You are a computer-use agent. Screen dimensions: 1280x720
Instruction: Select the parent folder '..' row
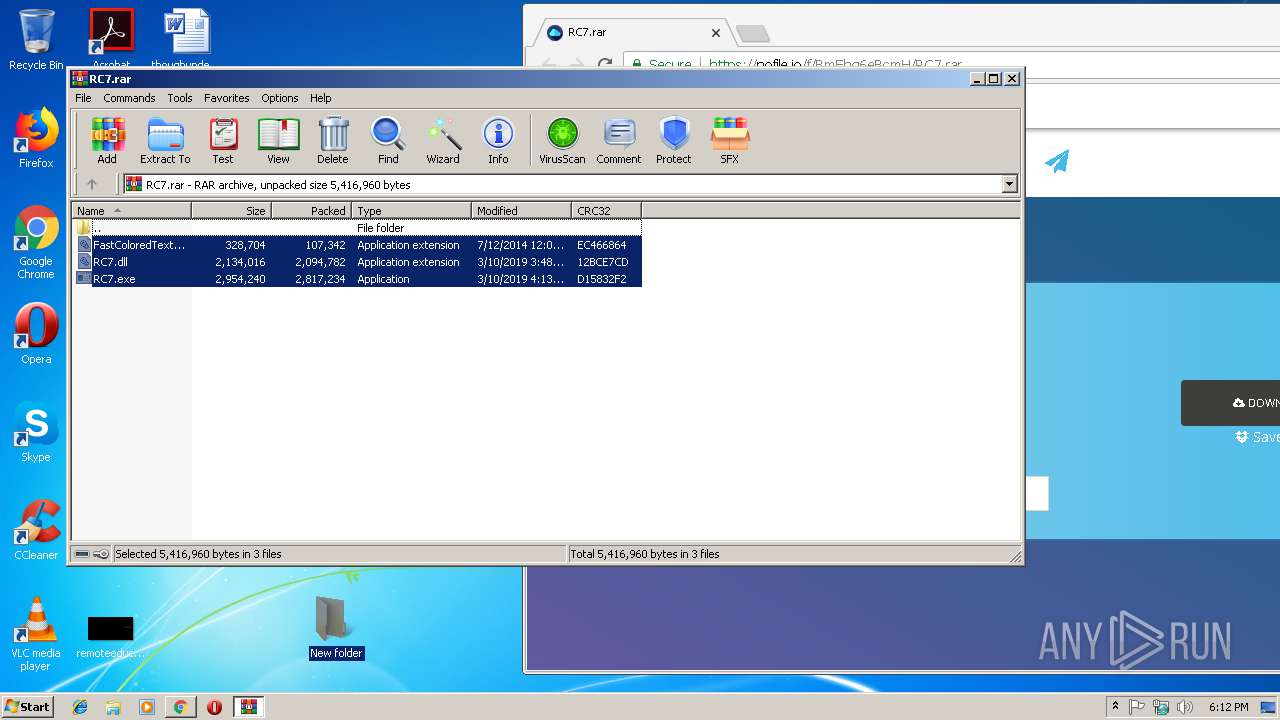pos(357,228)
